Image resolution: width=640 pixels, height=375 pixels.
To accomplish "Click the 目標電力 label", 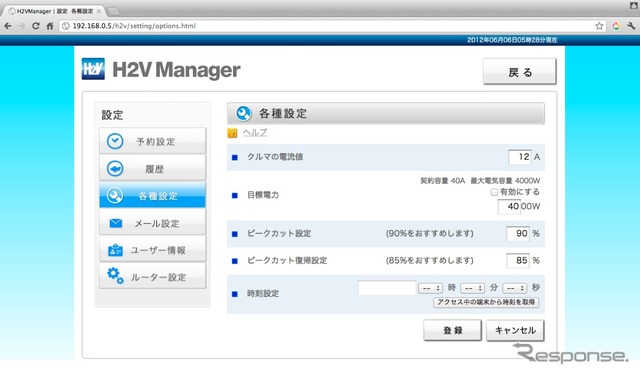I will [x=263, y=195].
